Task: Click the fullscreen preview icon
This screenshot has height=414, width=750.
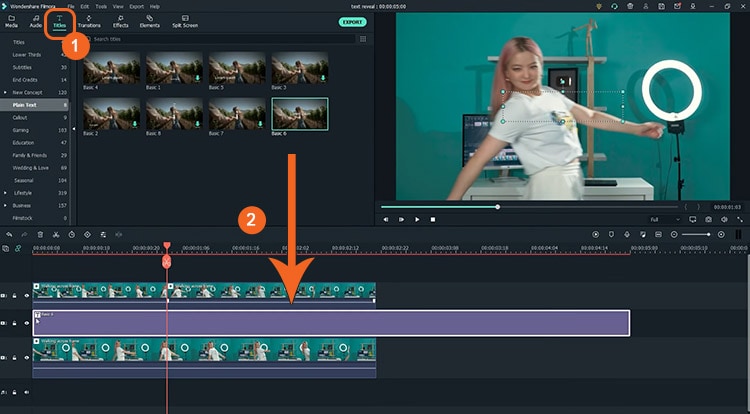Action: click(740, 219)
